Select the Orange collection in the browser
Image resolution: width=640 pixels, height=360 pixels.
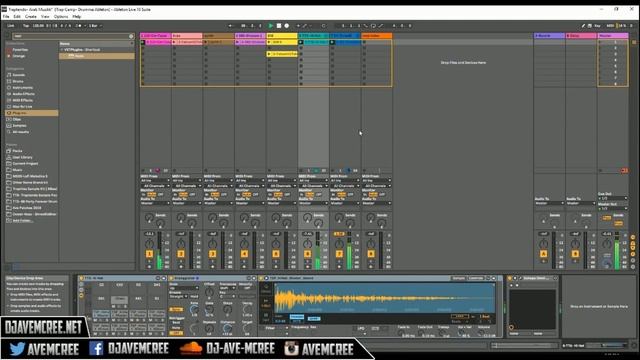pyautogui.click(x=18, y=56)
